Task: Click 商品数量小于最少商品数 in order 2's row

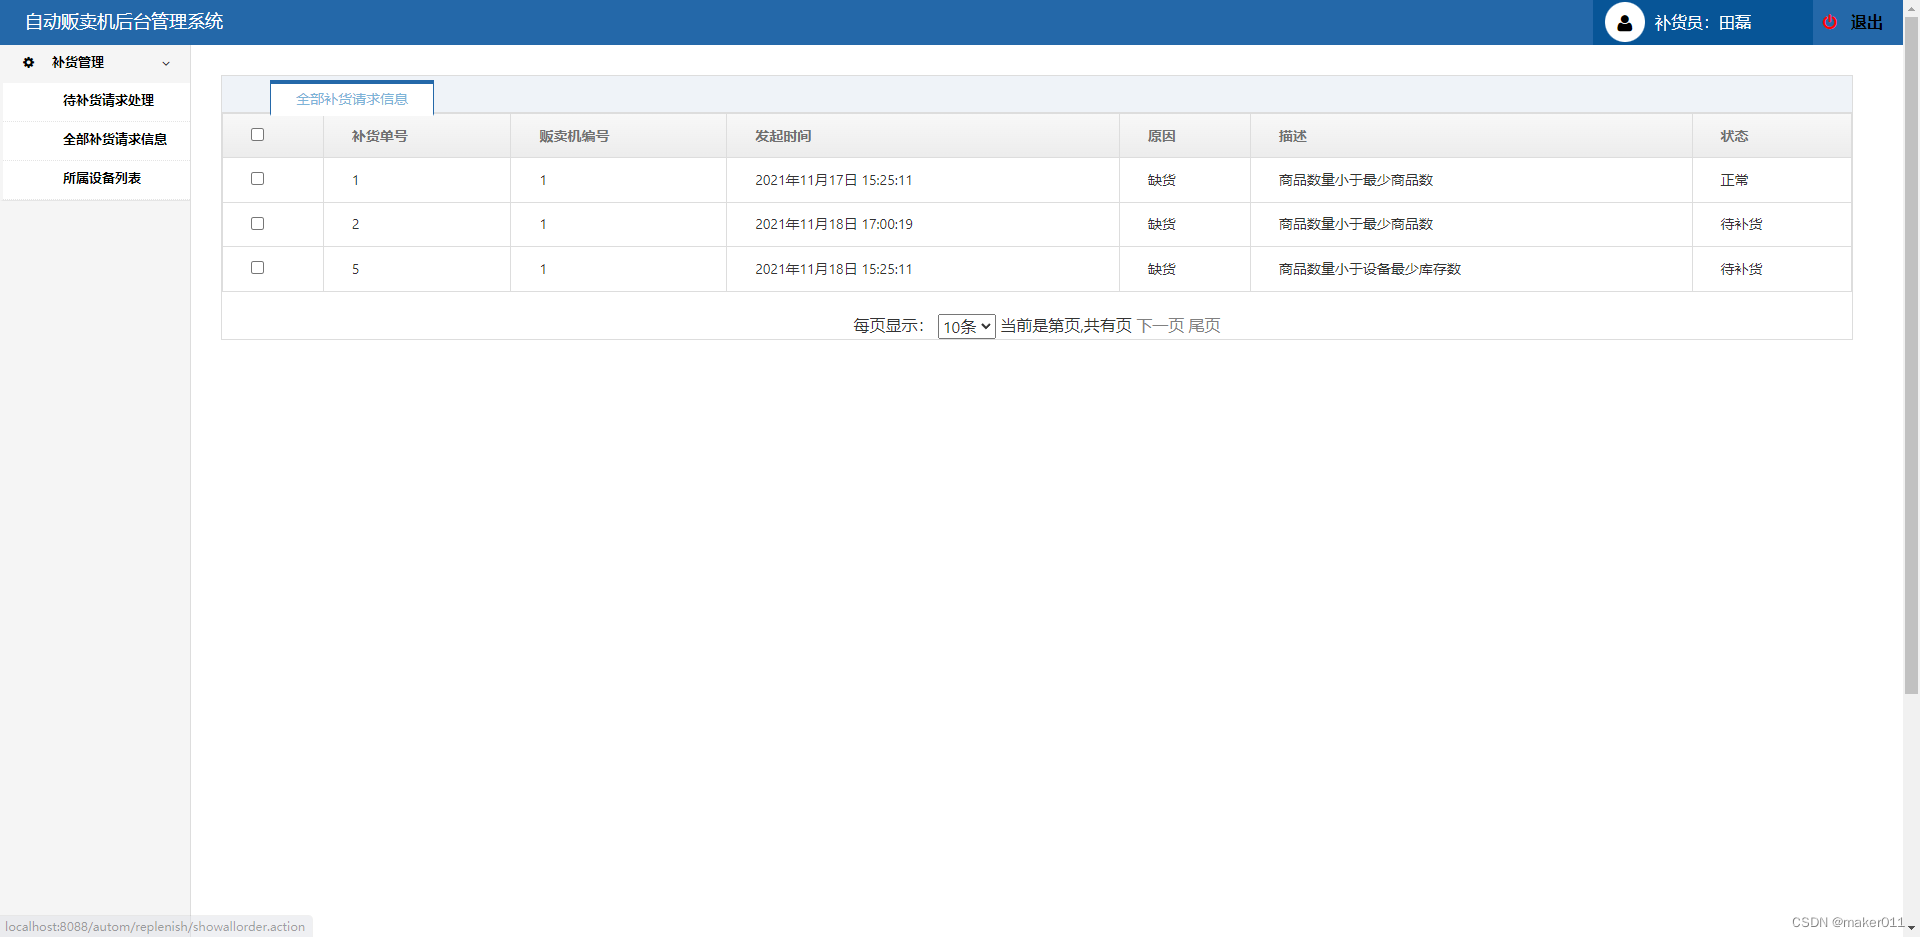Action: point(1355,224)
